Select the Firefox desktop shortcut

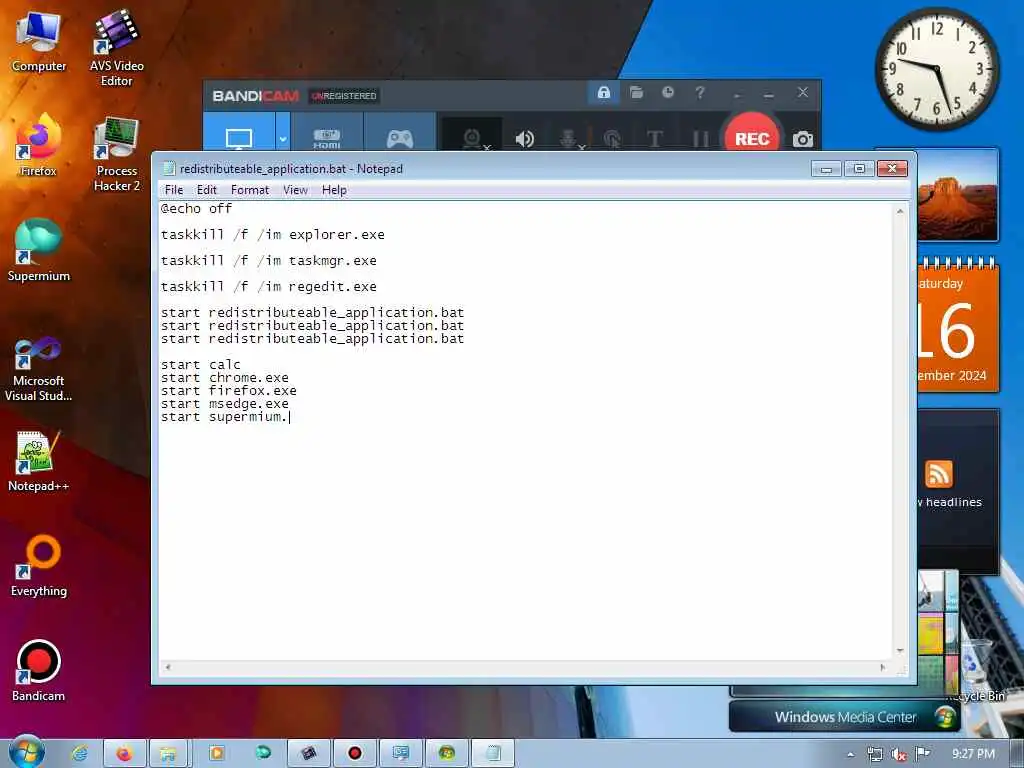[x=39, y=145]
